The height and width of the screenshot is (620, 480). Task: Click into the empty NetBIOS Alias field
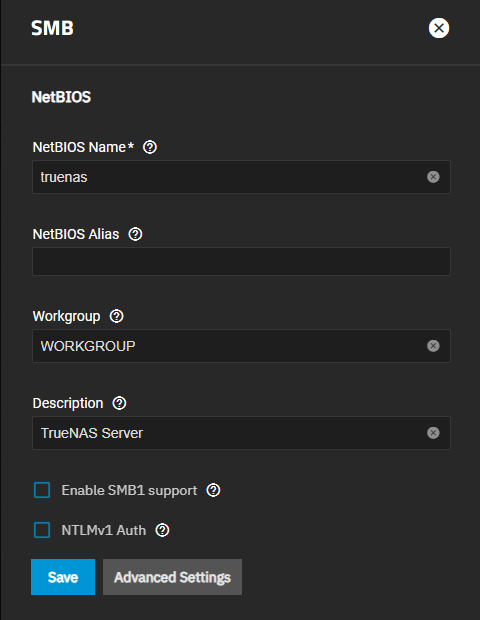[x=241, y=261]
